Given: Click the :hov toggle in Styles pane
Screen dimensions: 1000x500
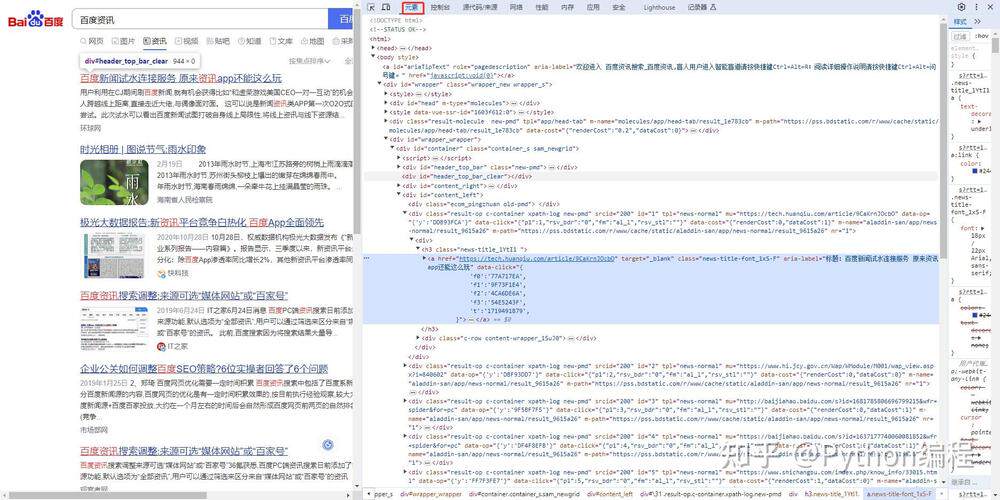Looking at the screenshot, I should click(982, 36).
